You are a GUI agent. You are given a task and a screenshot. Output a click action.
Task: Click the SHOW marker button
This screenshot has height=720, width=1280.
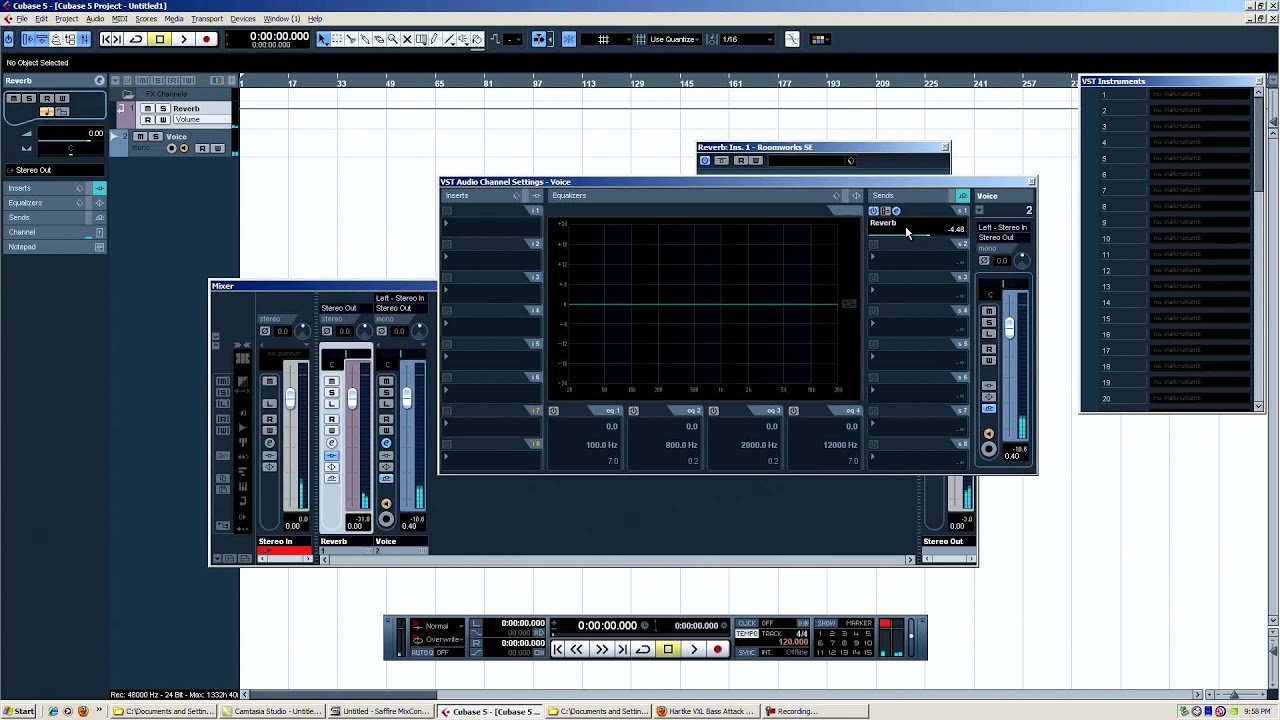point(826,623)
